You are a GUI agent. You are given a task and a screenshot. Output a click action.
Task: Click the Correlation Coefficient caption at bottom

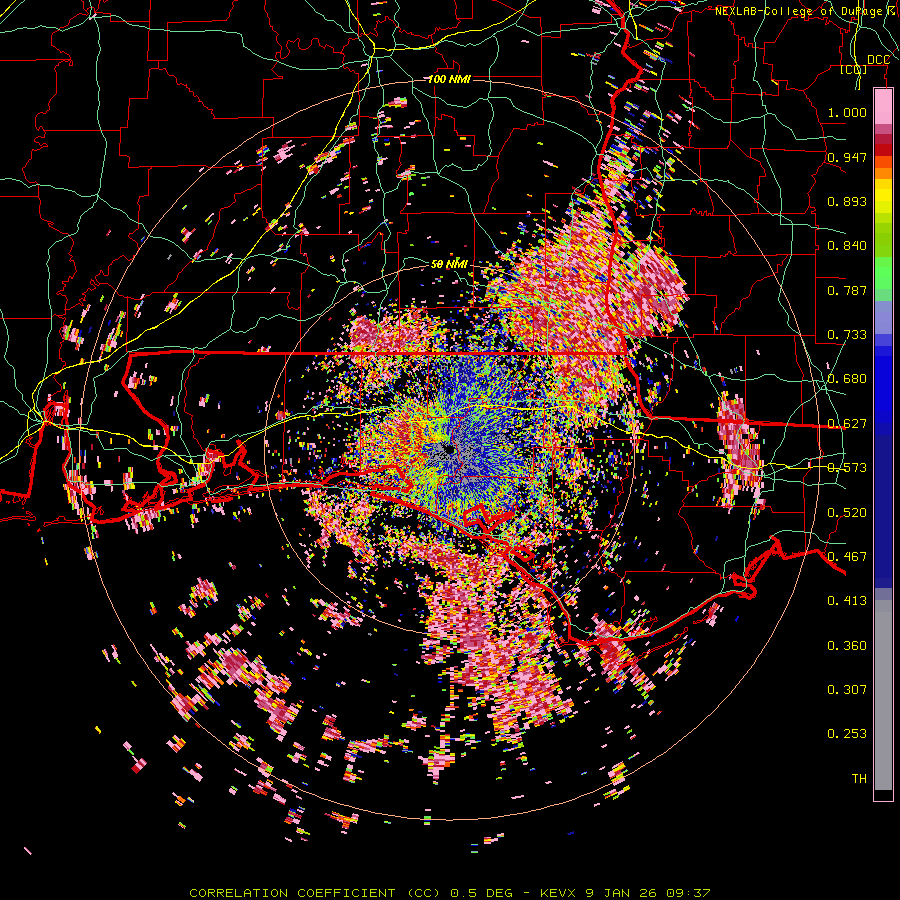449,893
